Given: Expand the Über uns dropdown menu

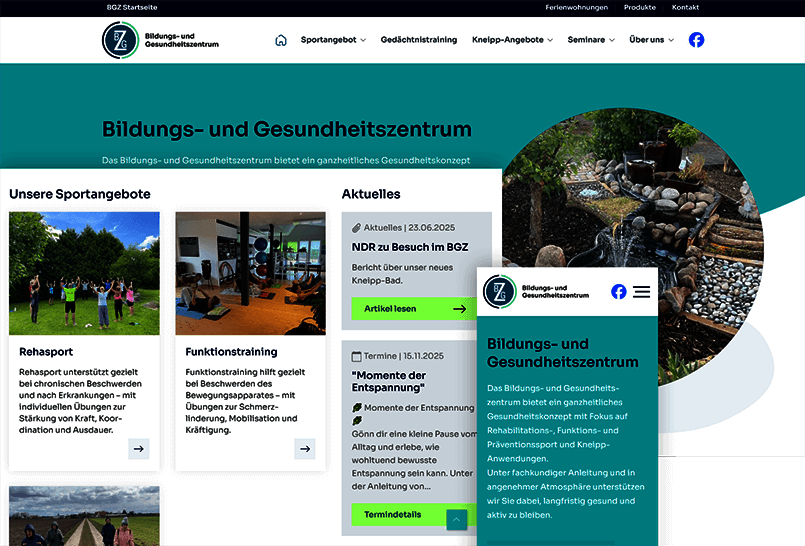Looking at the screenshot, I should [651, 40].
